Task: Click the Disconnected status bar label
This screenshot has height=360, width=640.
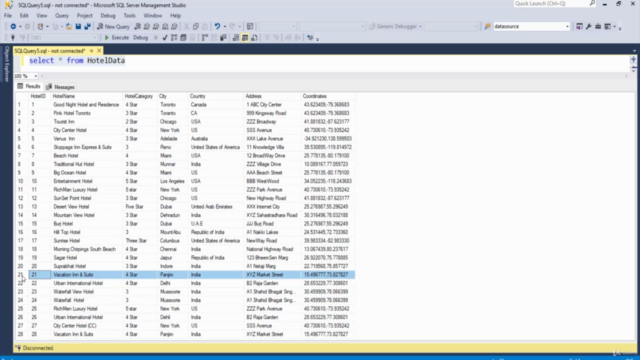Action: click(38, 348)
